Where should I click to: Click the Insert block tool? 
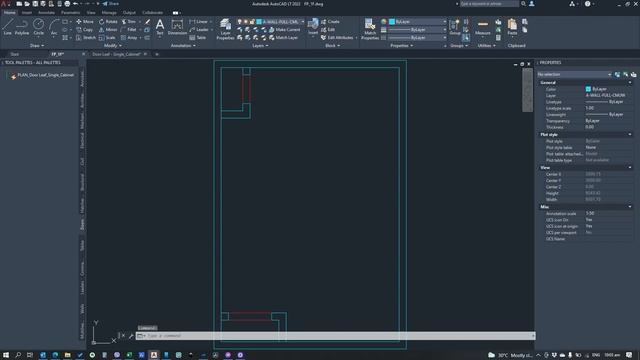point(313,27)
